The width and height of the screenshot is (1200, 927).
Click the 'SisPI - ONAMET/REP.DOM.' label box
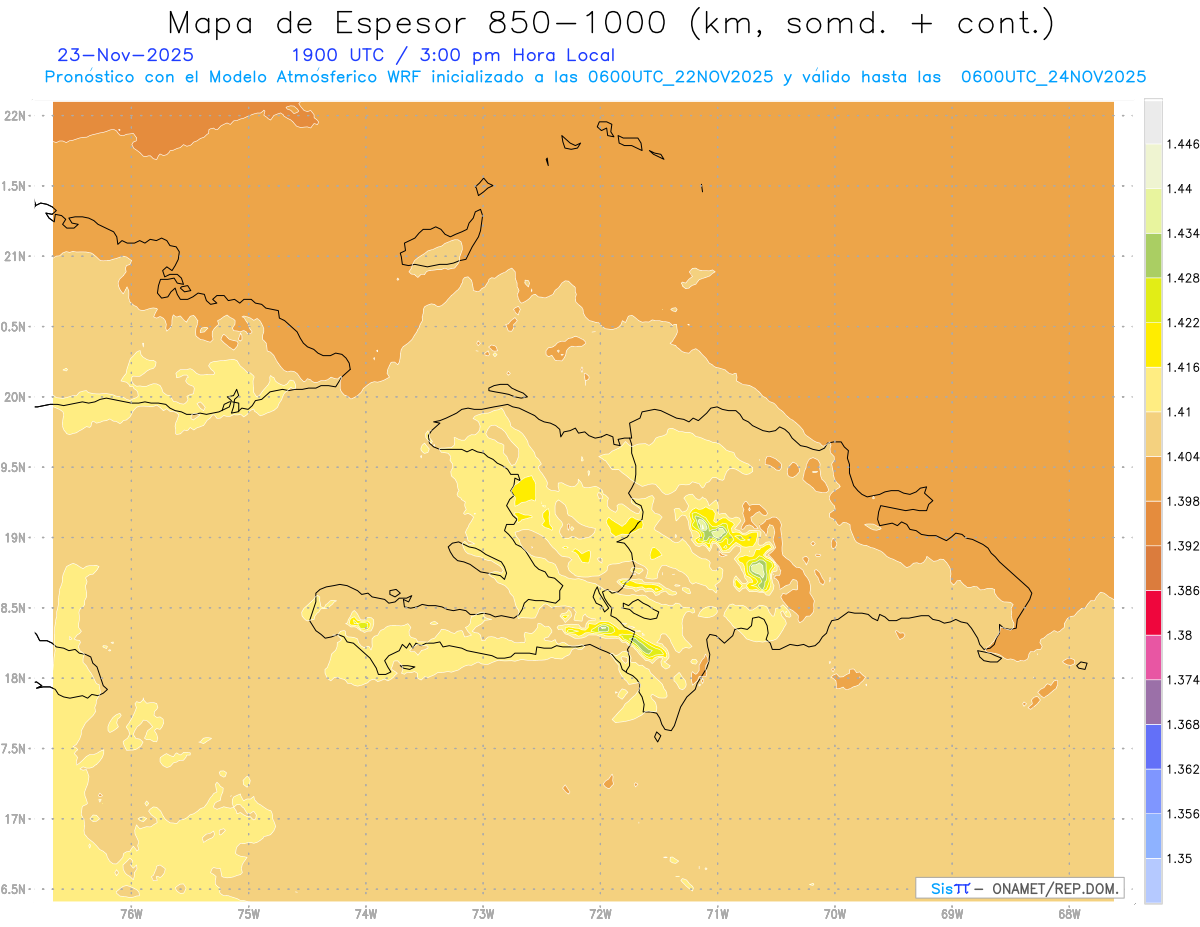tap(1020, 888)
